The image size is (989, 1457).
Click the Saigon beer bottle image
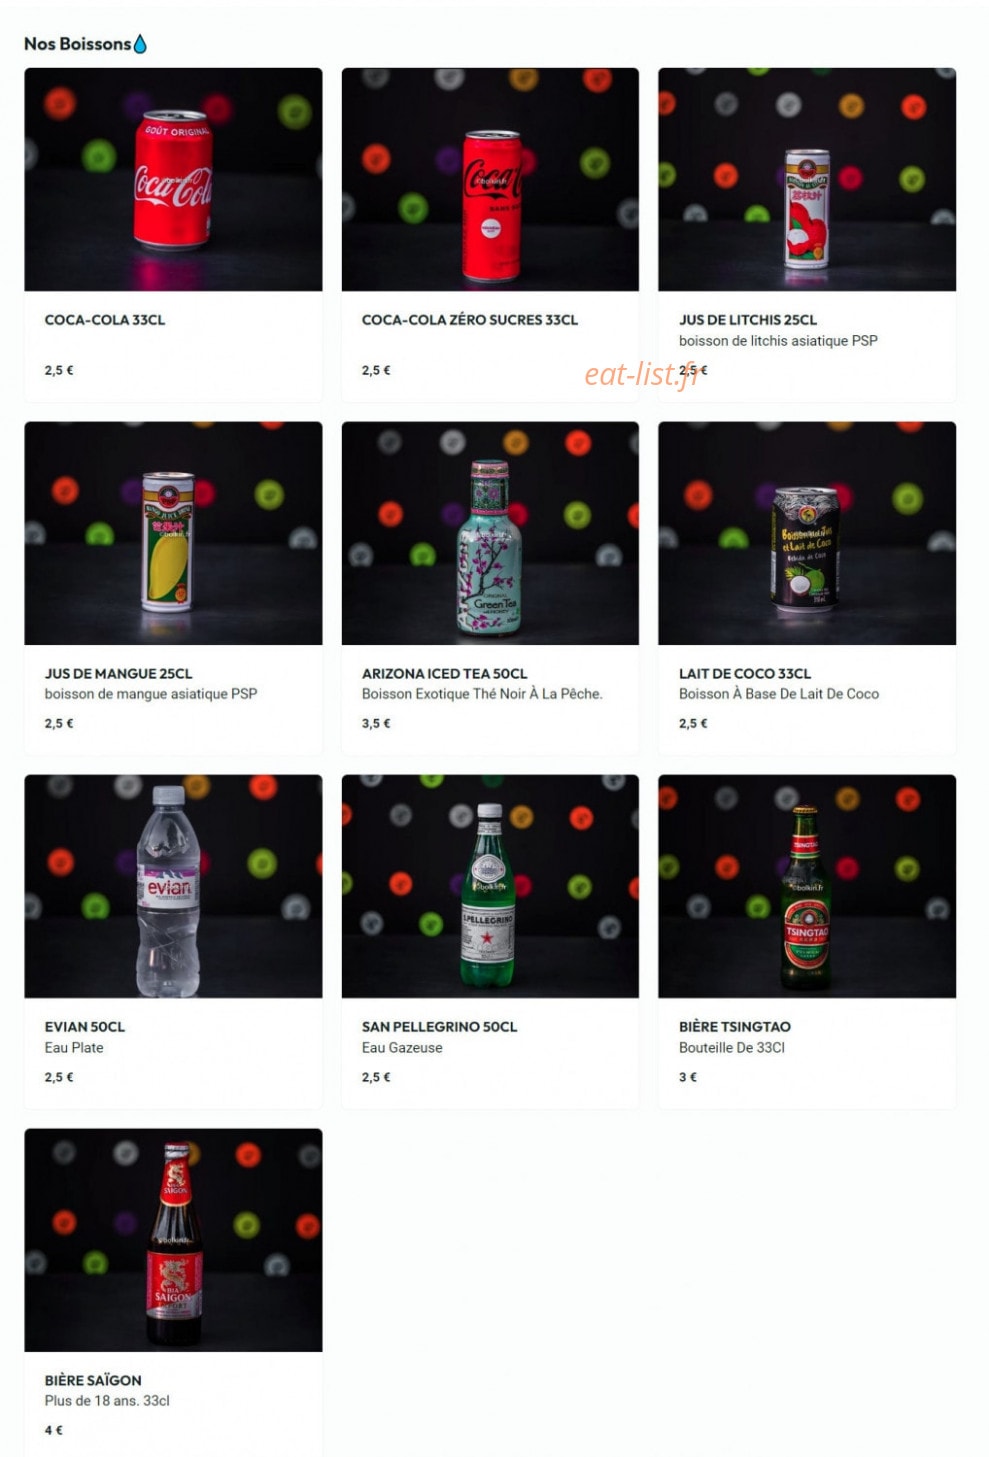(173, 1240)
